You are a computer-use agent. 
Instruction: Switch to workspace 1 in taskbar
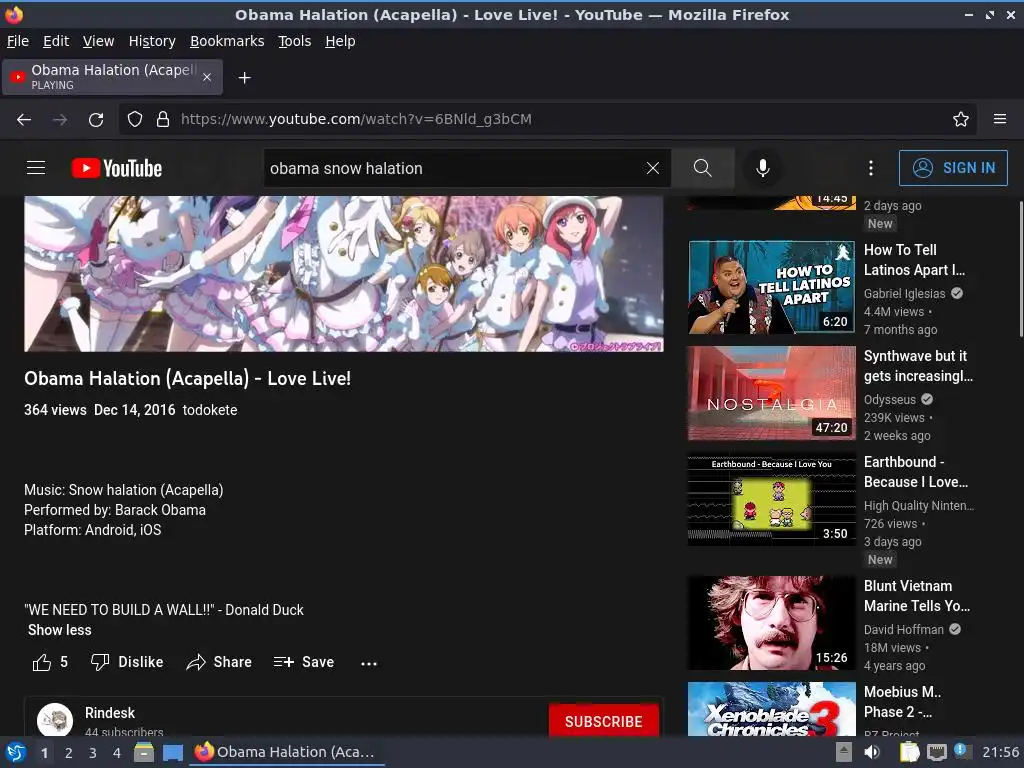[x=44, y=753]
